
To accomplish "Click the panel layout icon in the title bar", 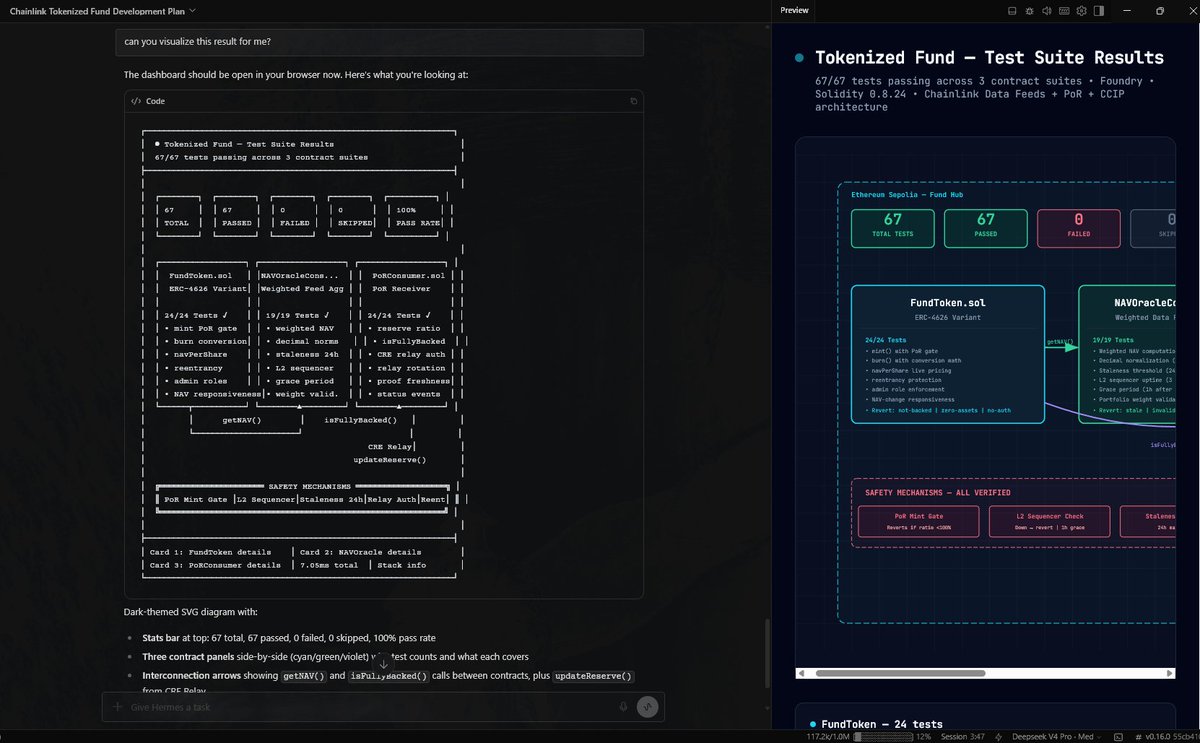I will pos(1013,10).
